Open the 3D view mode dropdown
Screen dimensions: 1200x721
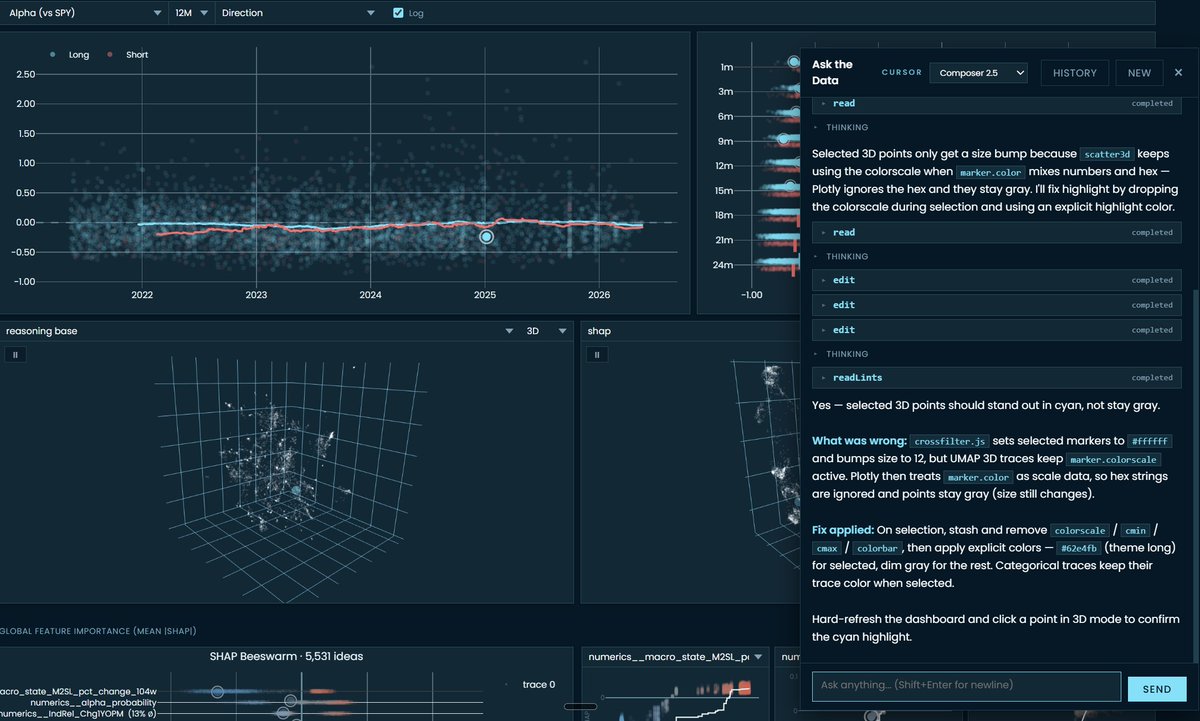(x=547, y=330)
